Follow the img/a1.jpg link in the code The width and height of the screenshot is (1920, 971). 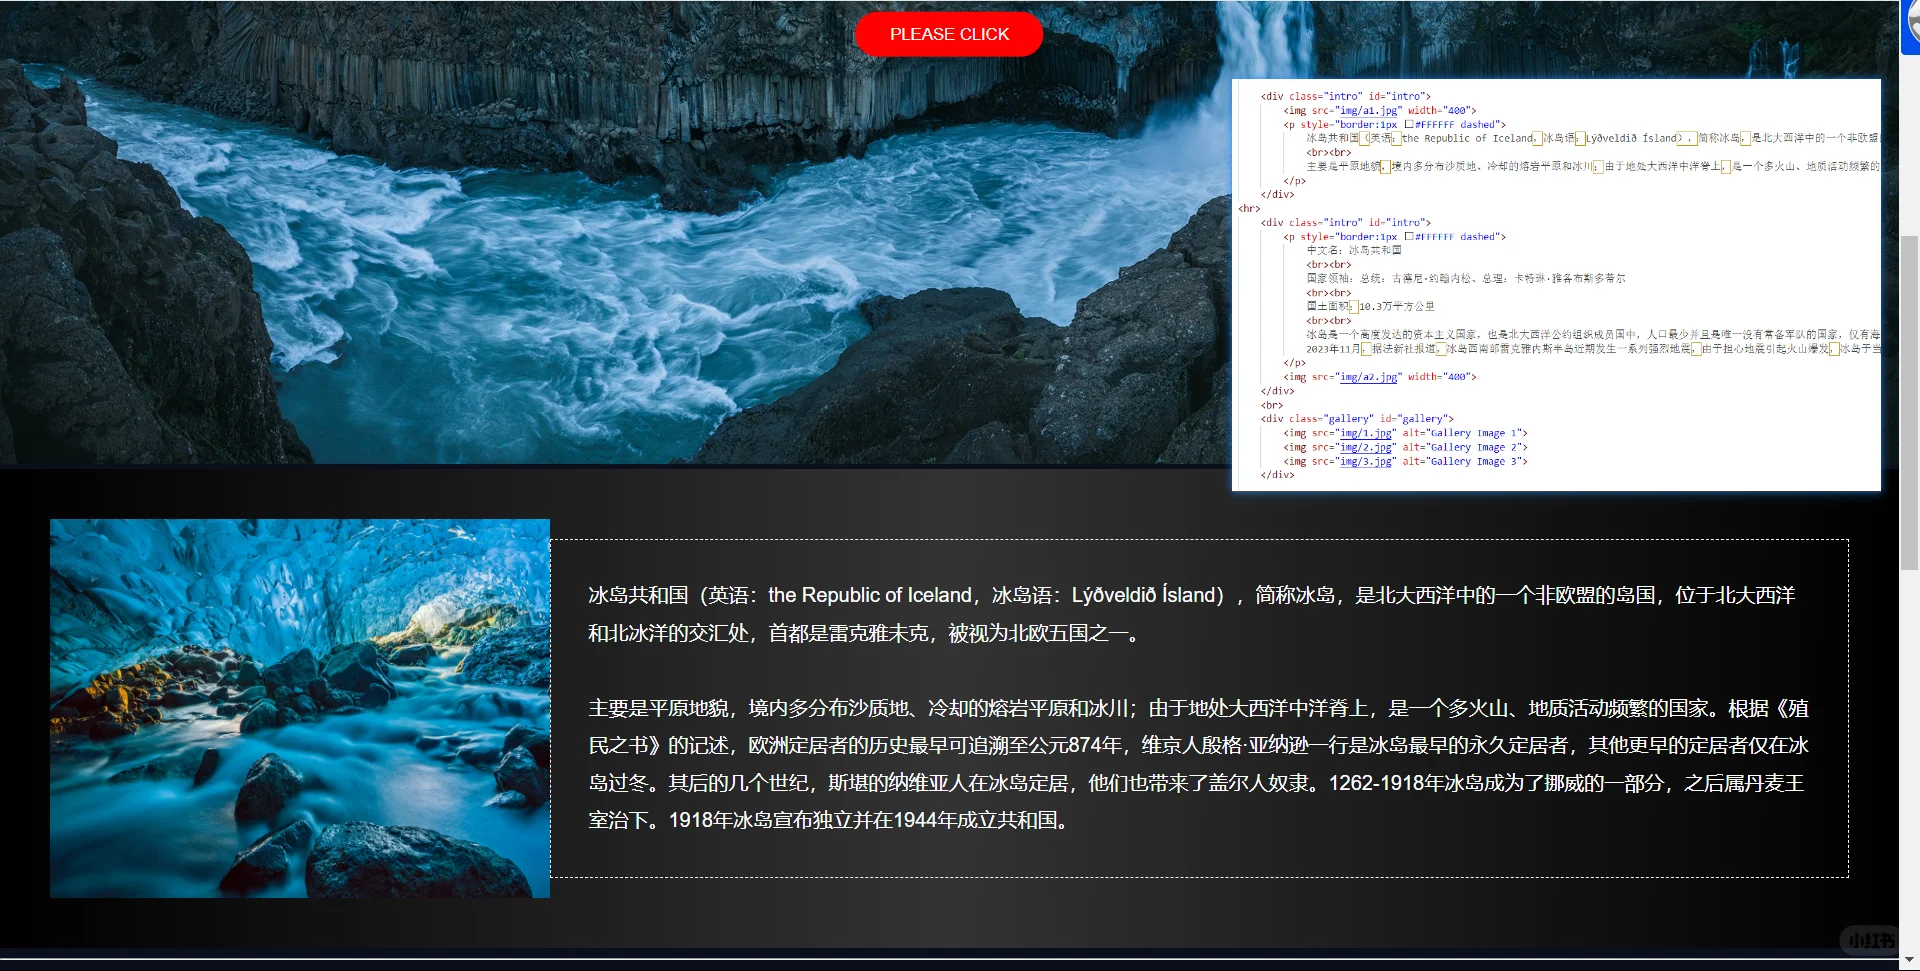pos(1369,111)
